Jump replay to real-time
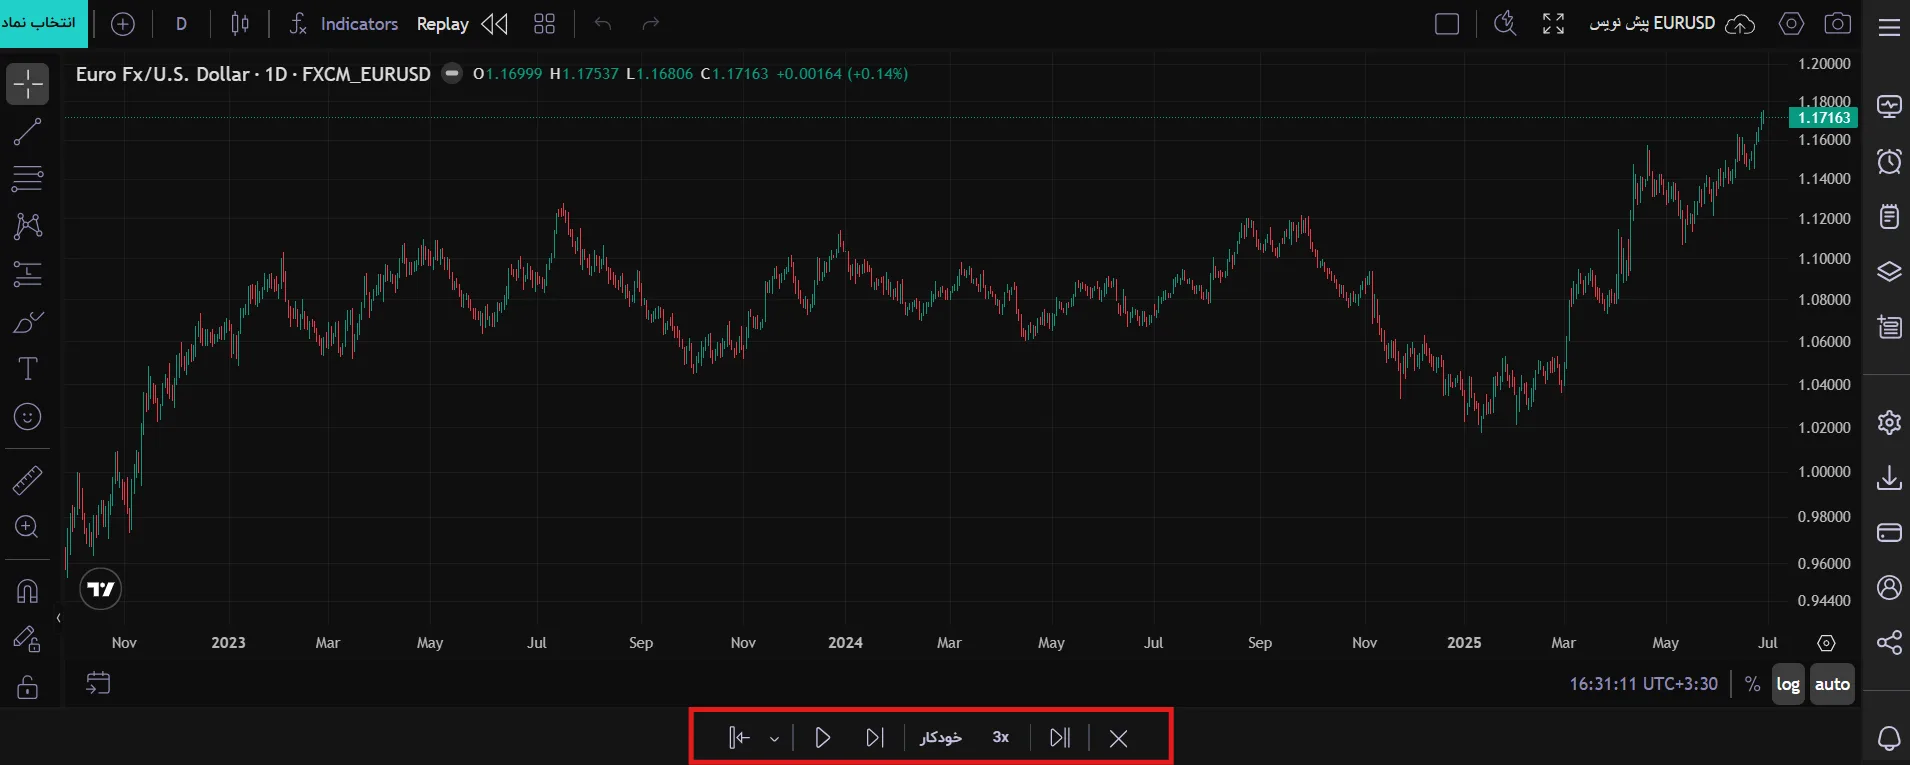 pyautogui.click(x=1060, y=738)
